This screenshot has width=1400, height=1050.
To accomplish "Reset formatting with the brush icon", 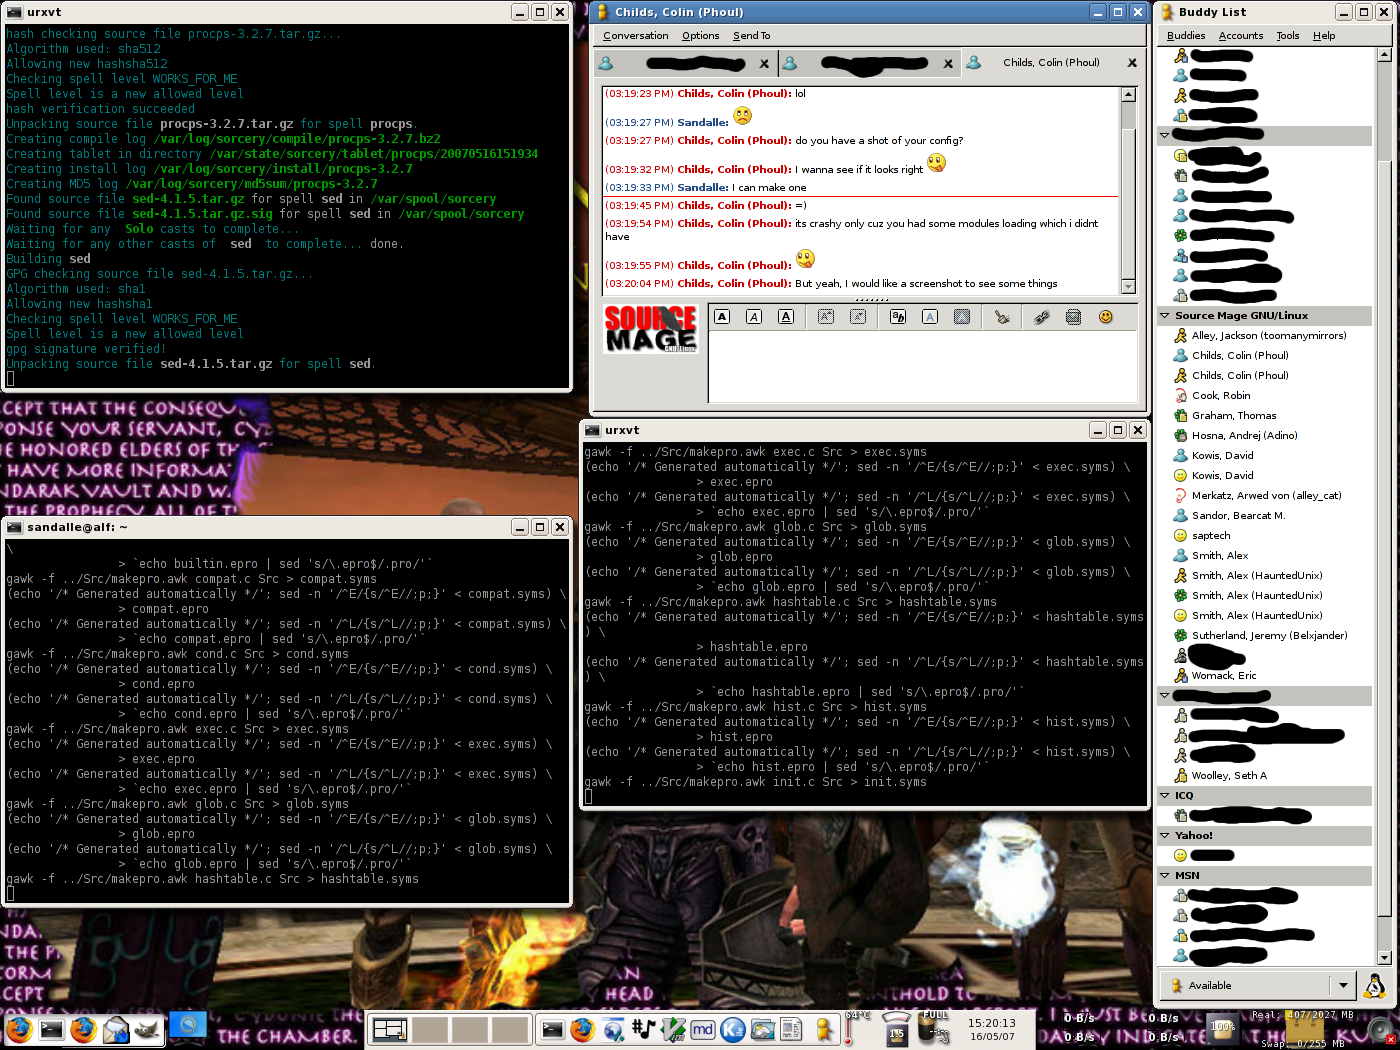I will tap(1001, 317).
